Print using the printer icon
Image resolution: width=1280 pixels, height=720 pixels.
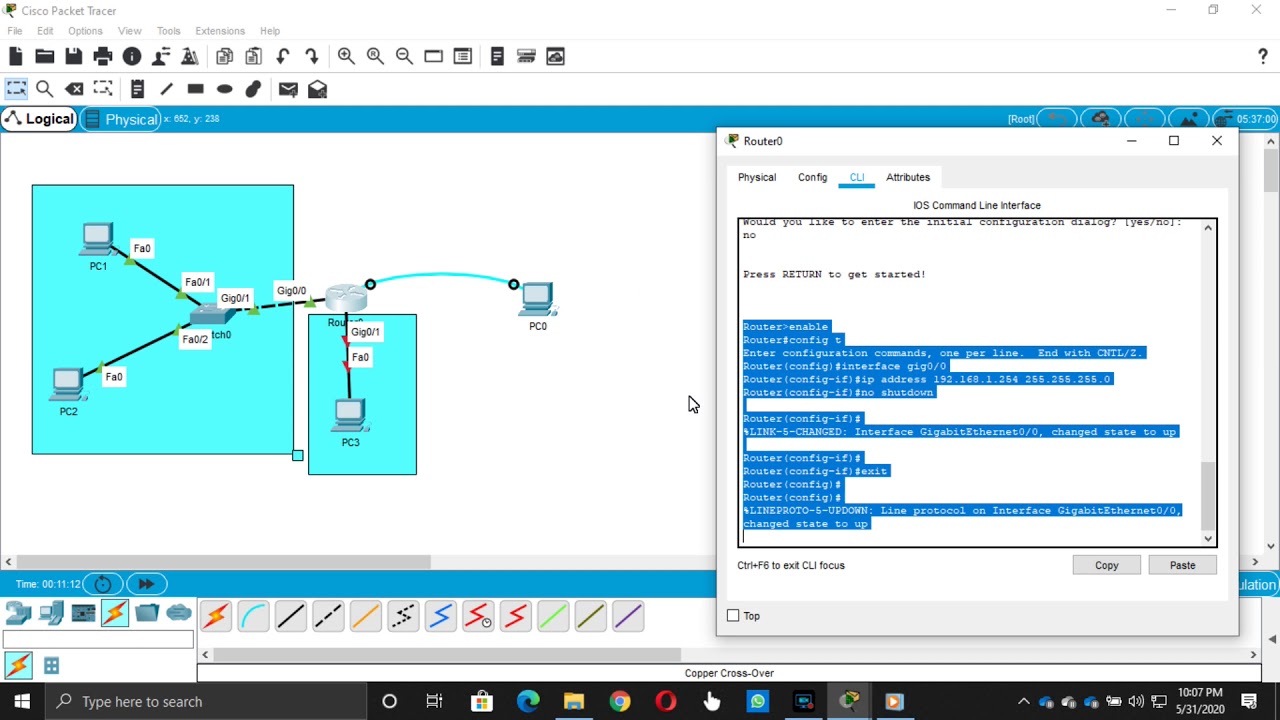(103, 57)
